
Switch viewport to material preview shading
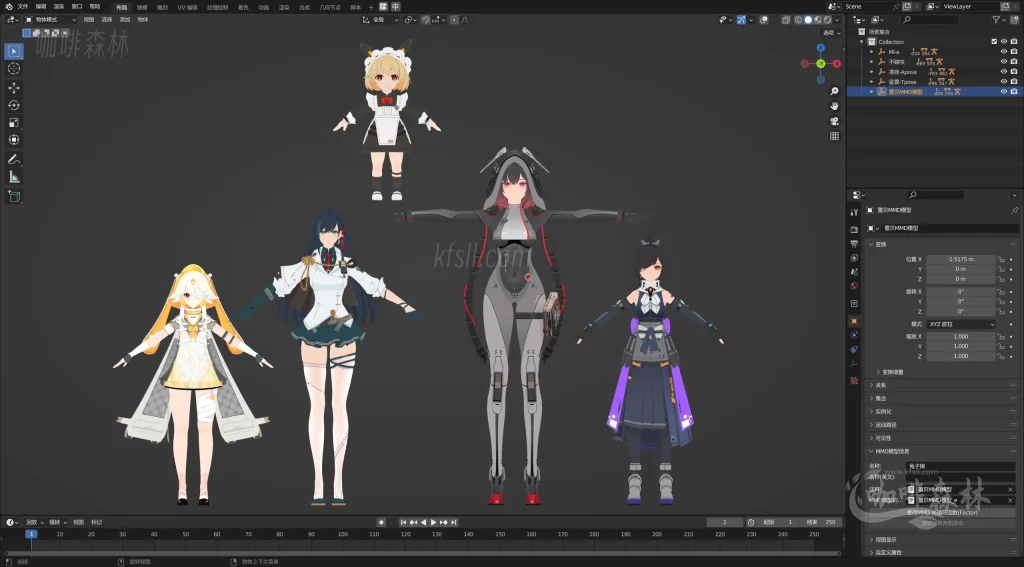coord(818,20)
